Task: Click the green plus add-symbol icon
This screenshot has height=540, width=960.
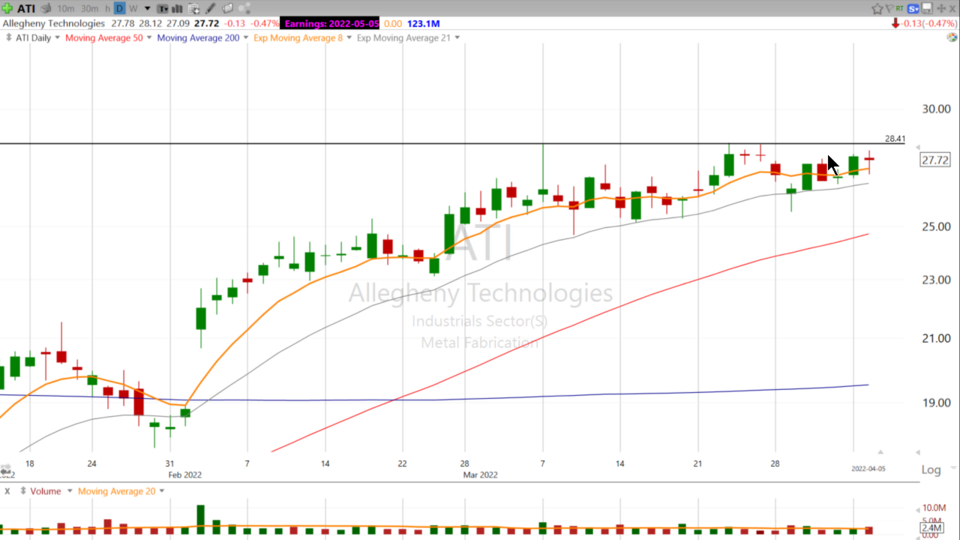Action: click(7, 8)
